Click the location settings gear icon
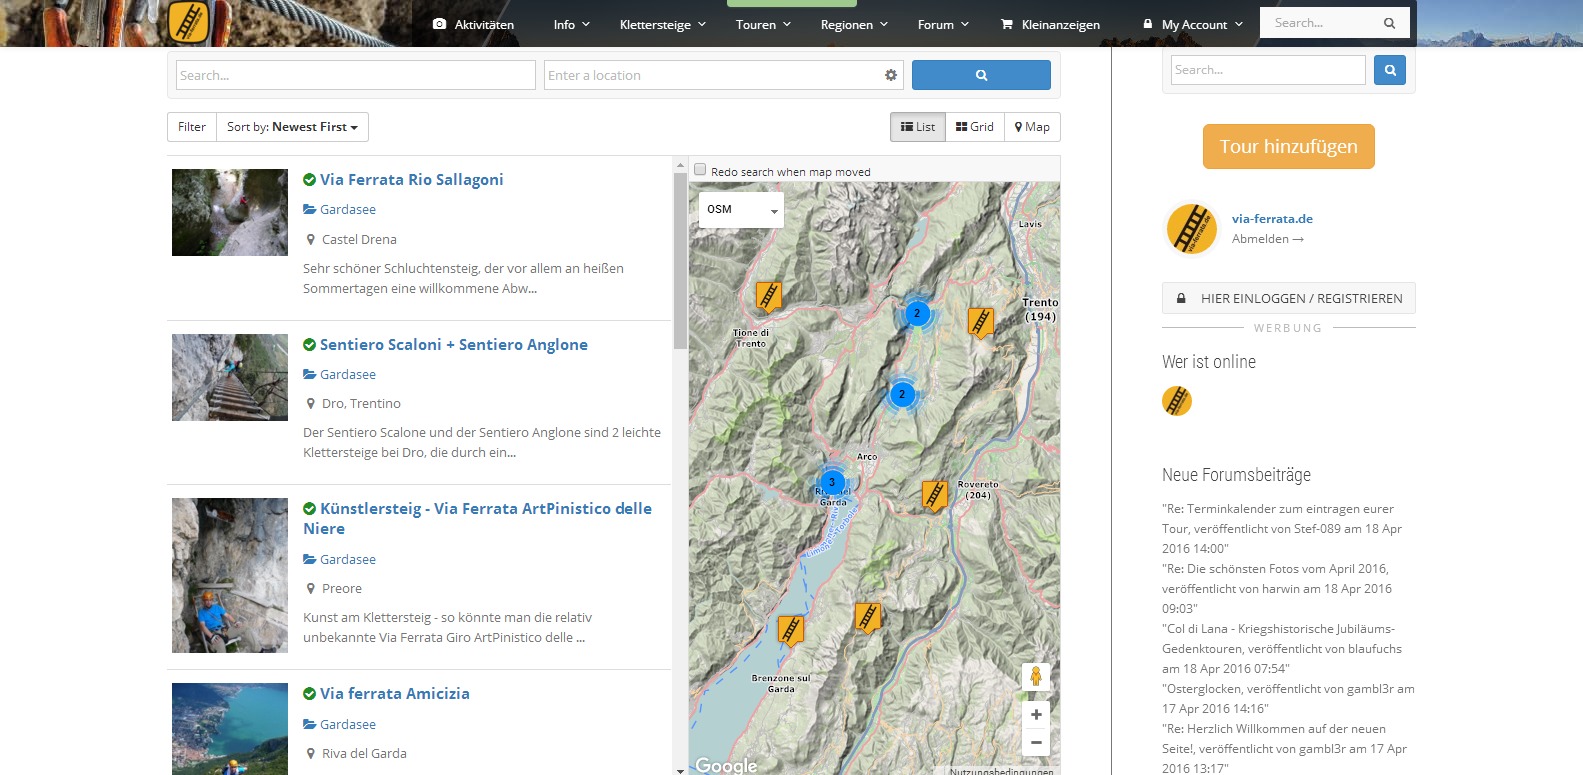1583x775 pixels. click(x=891, y=76)
